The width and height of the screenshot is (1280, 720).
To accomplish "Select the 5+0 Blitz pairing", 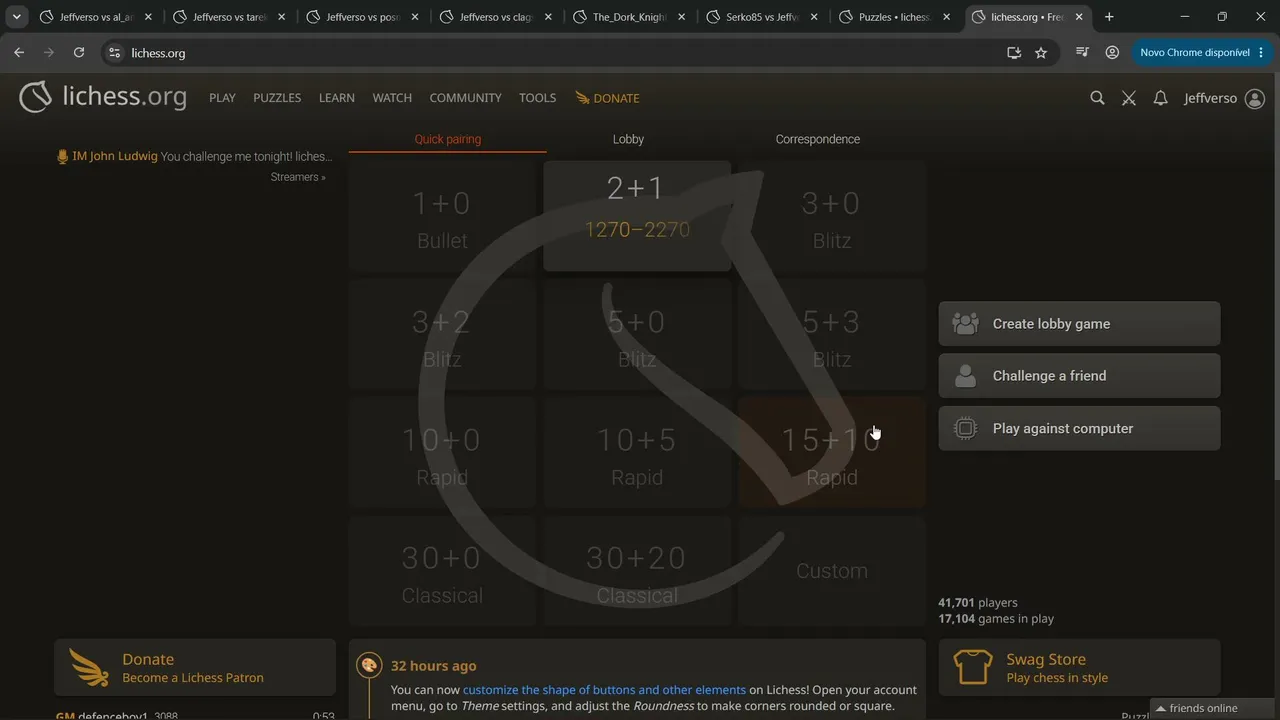I will point(637,334).
